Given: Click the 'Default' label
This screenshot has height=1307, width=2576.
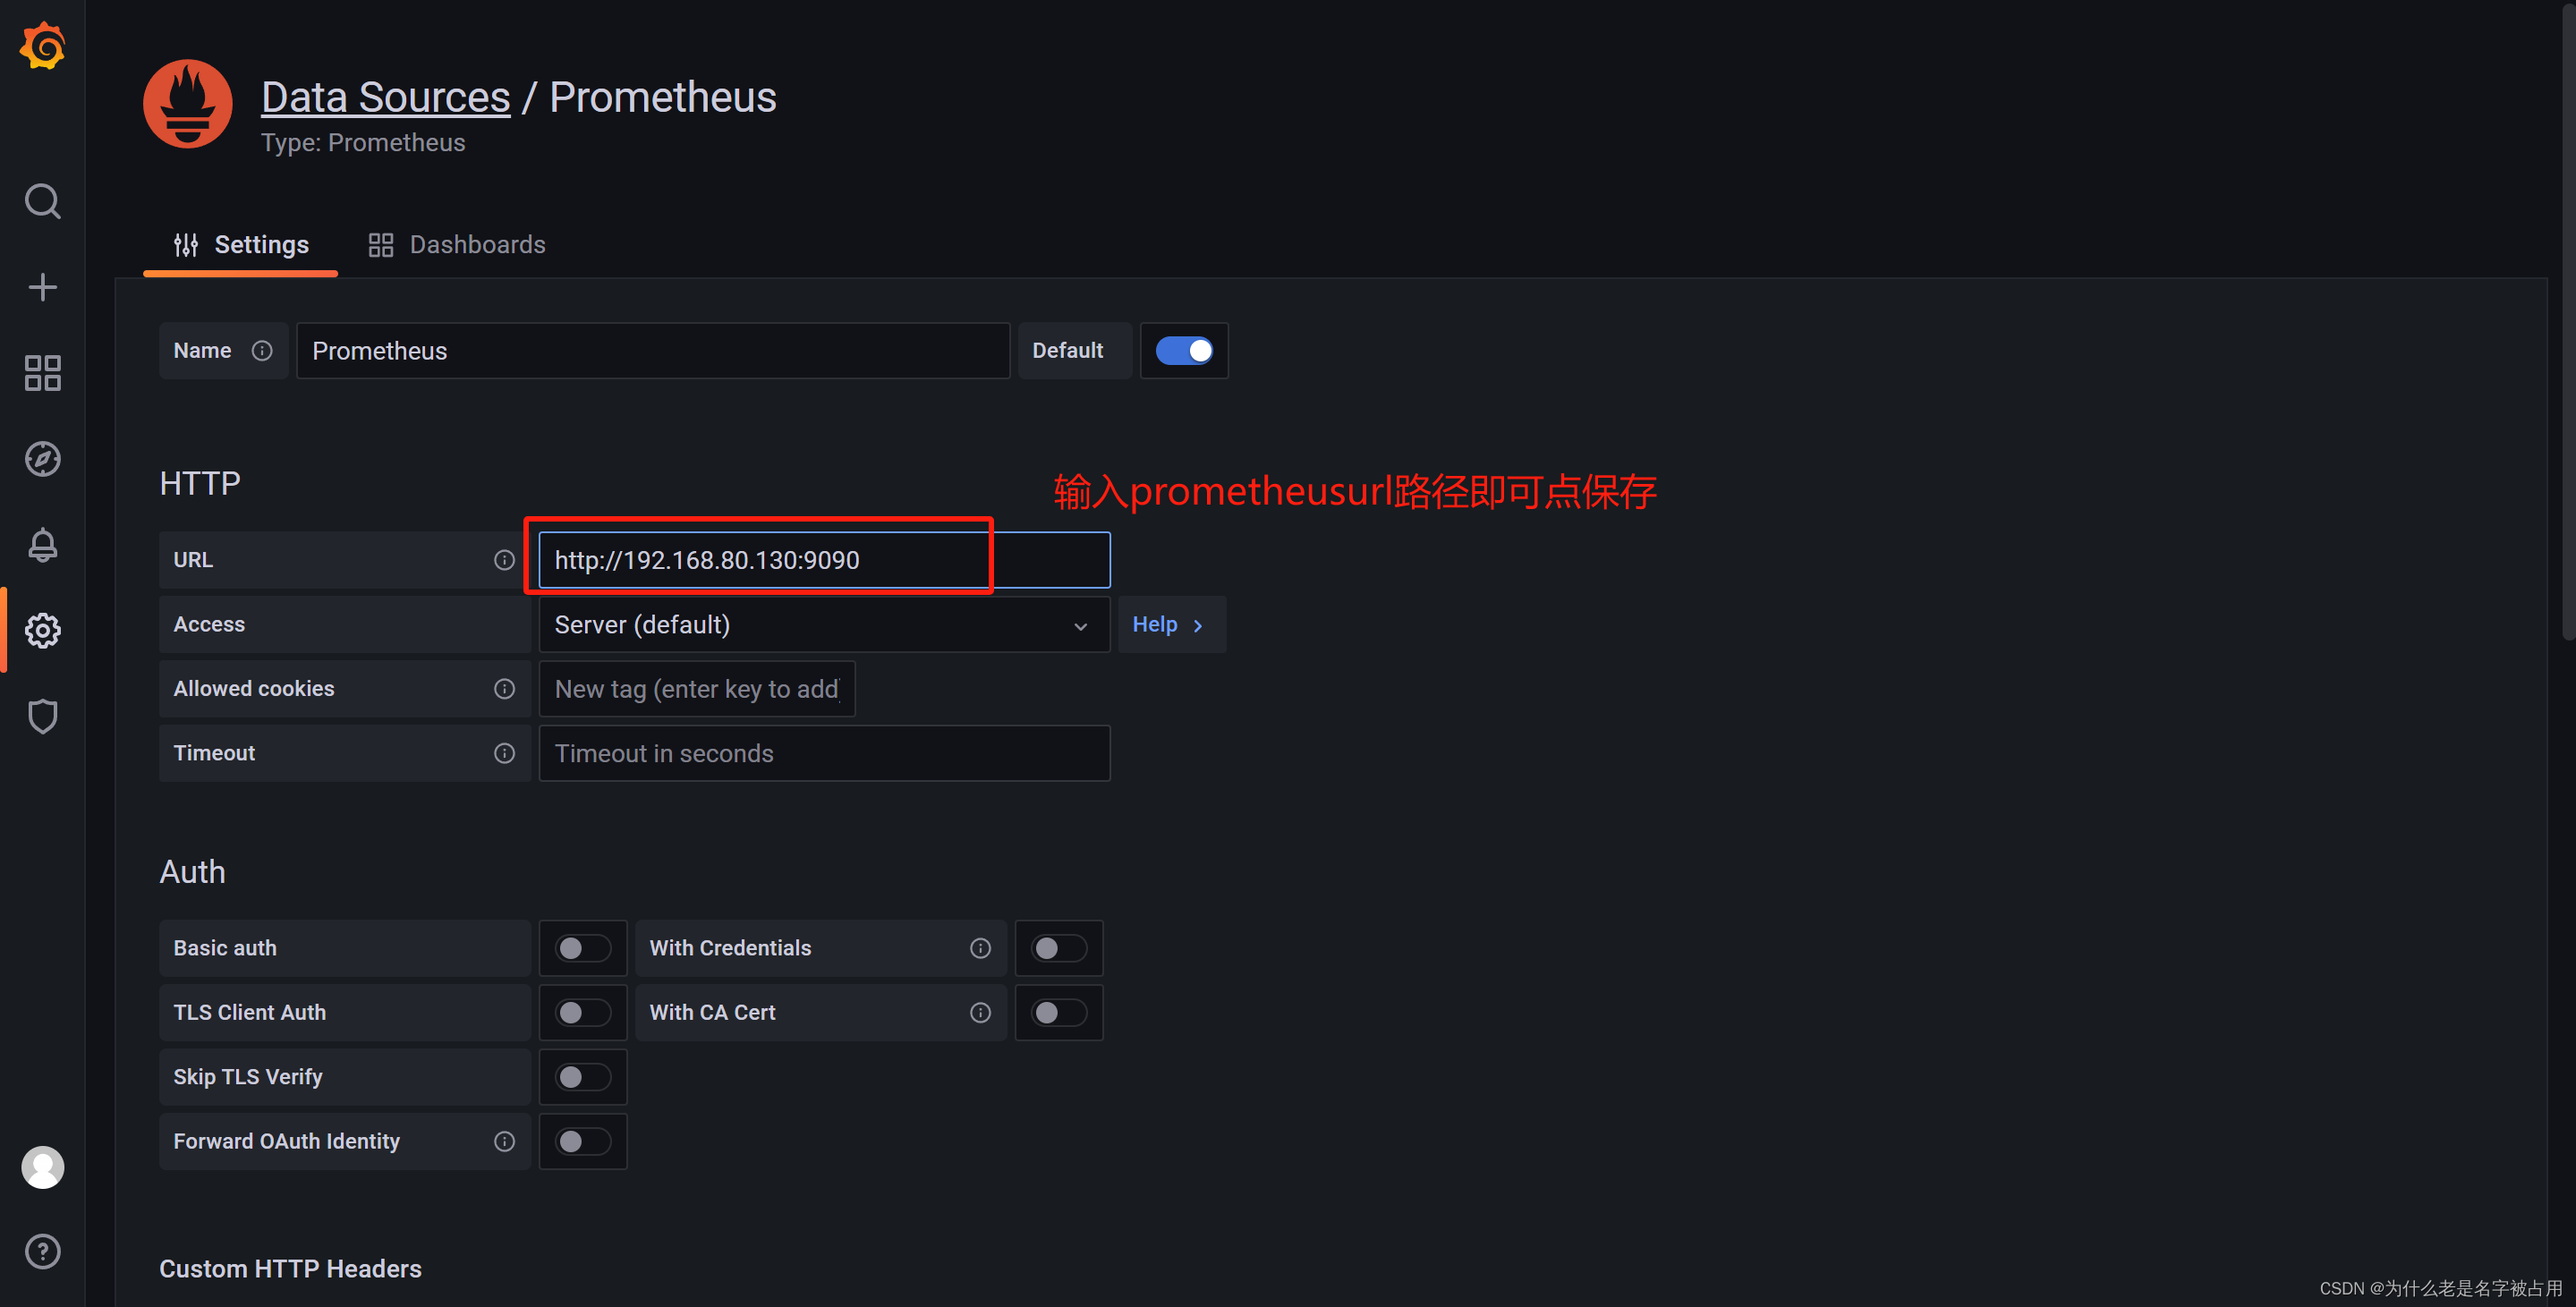Looking at the screenshot, I should tap(1068, 351).
